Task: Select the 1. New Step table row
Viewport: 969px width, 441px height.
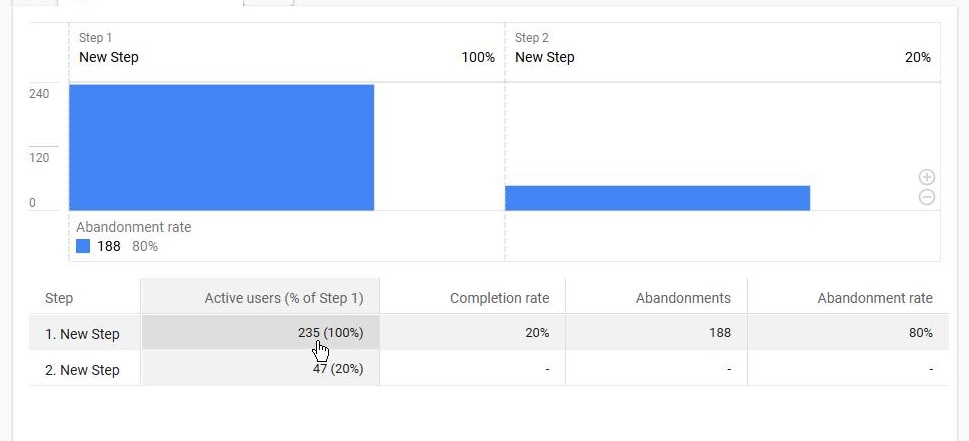Action: click(x=489, y=332)
